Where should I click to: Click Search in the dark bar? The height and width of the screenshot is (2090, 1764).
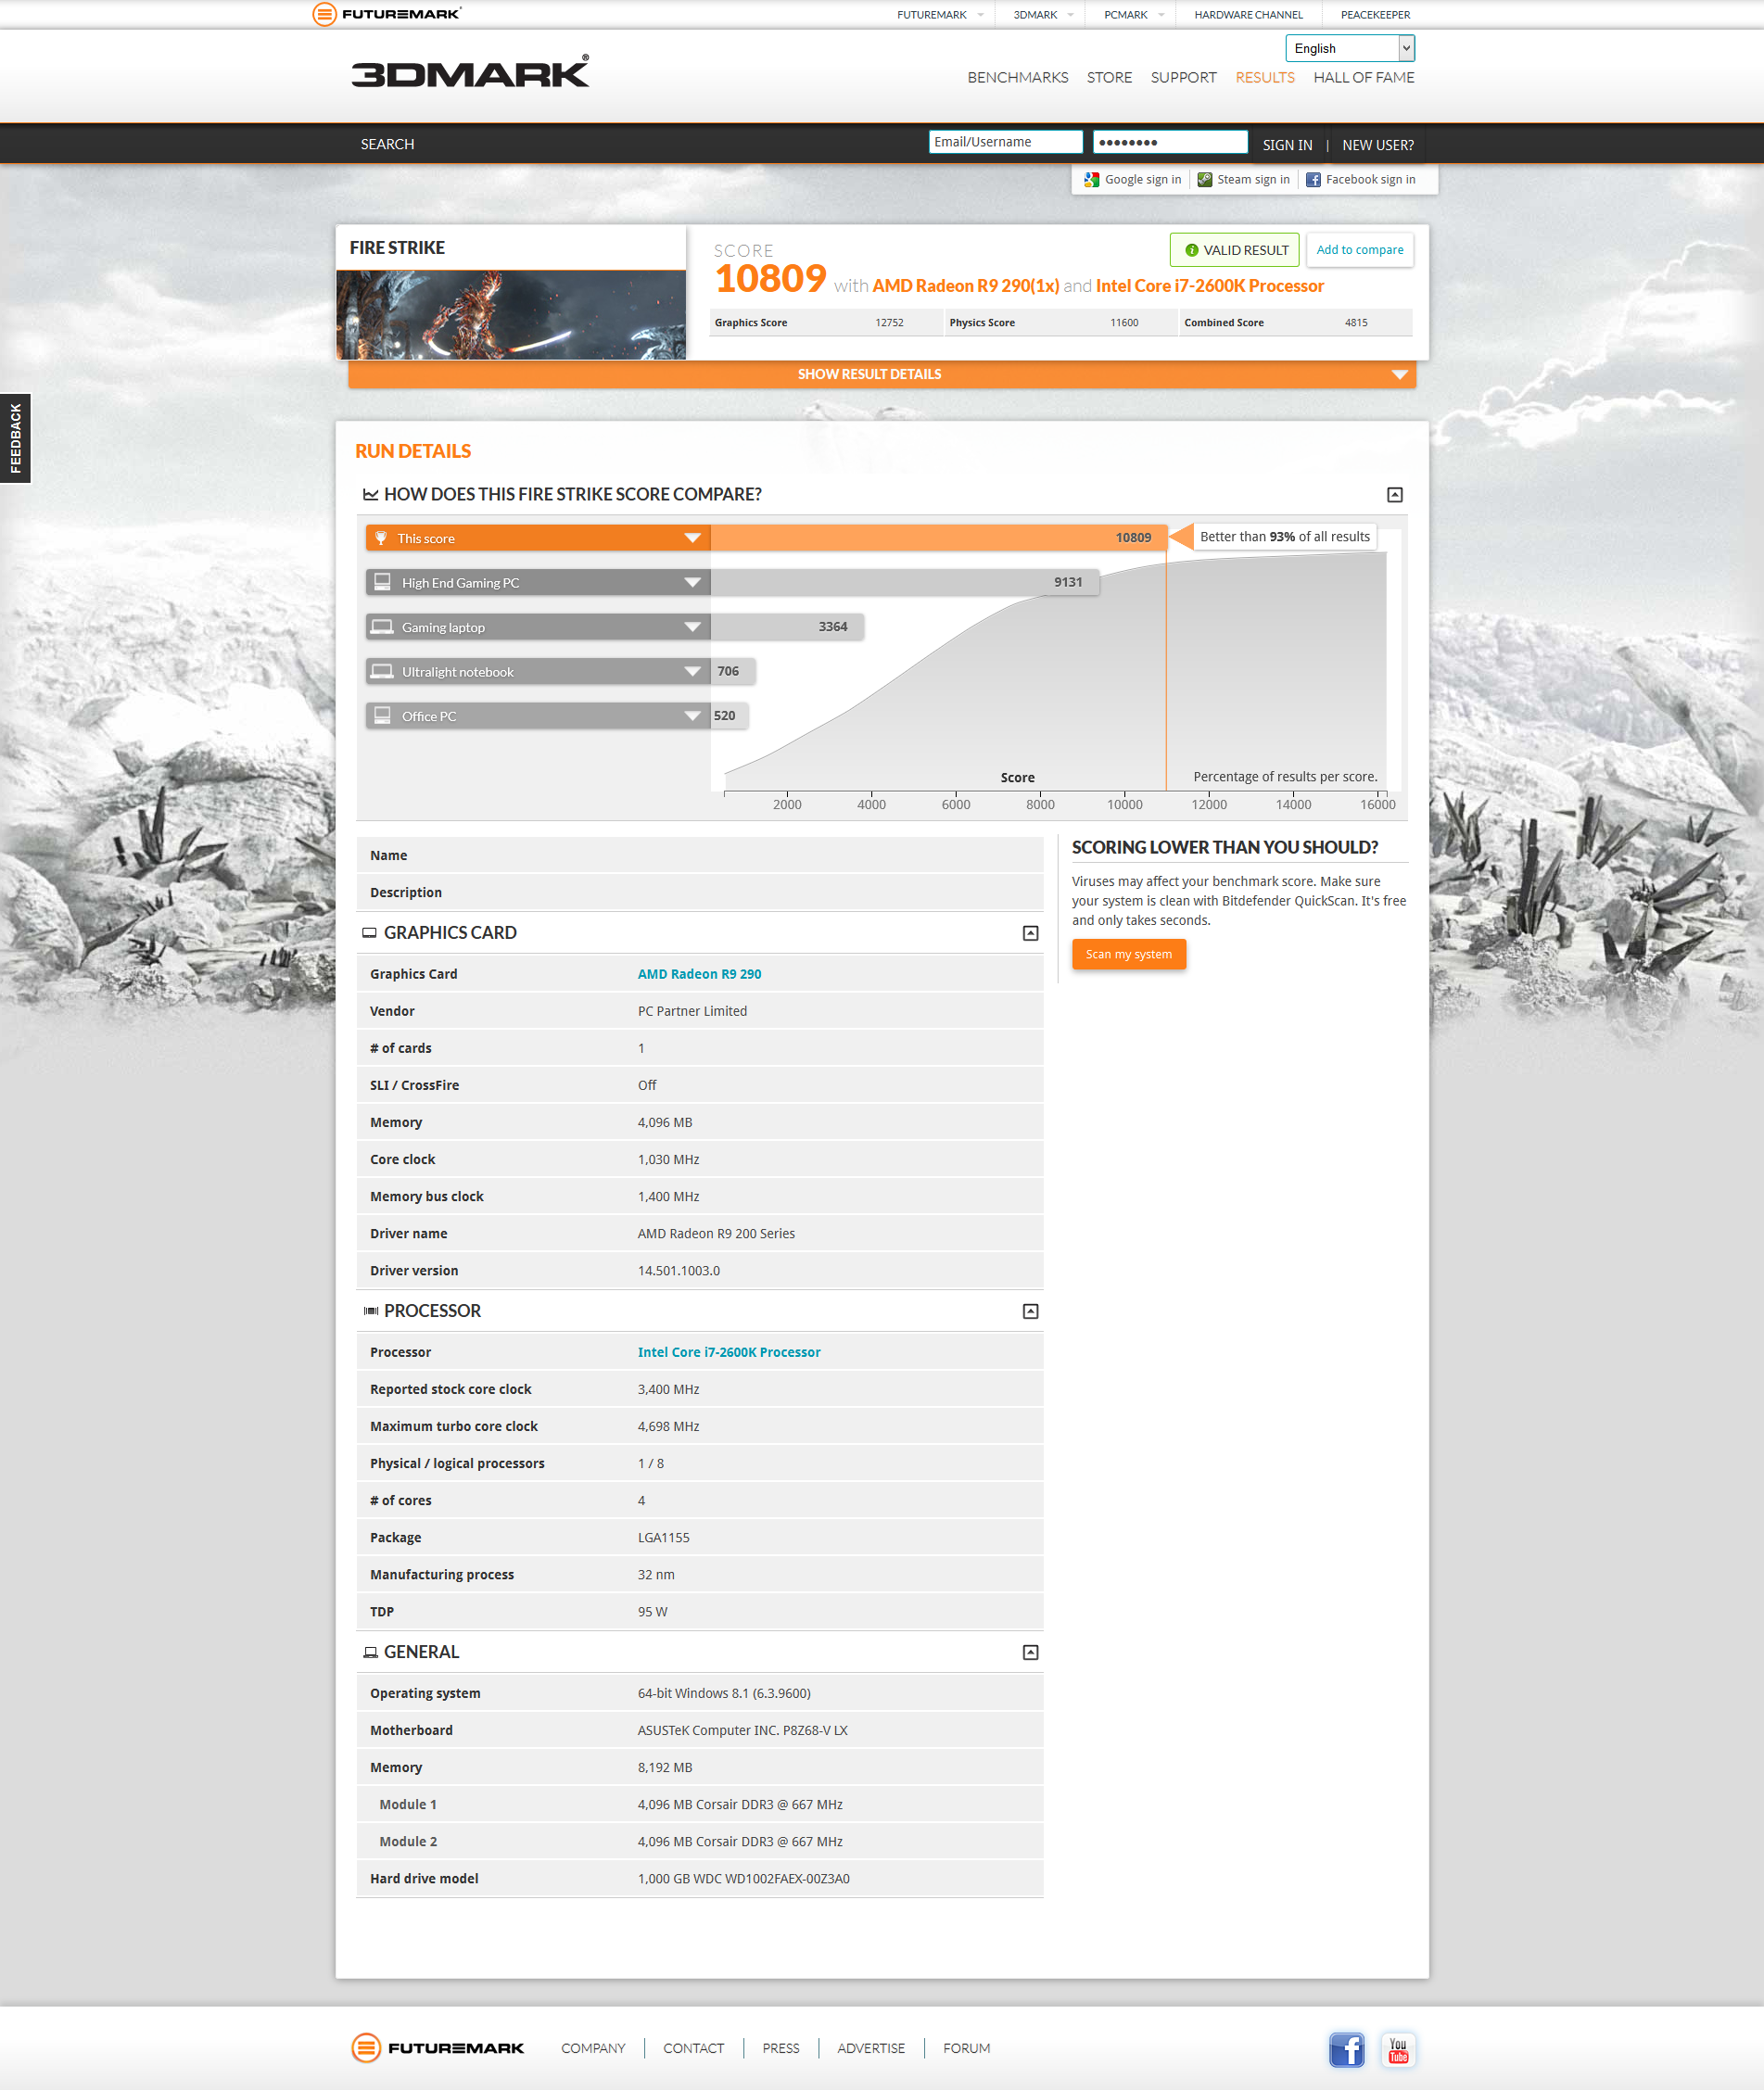click(387, 144)
